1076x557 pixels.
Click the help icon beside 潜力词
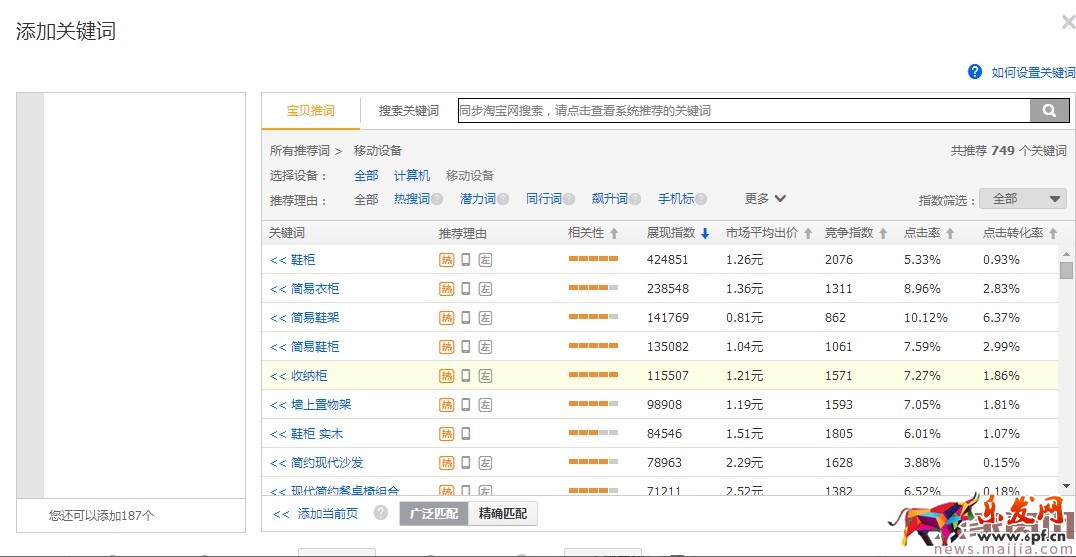pyautogui.click(x=503, y=199)
